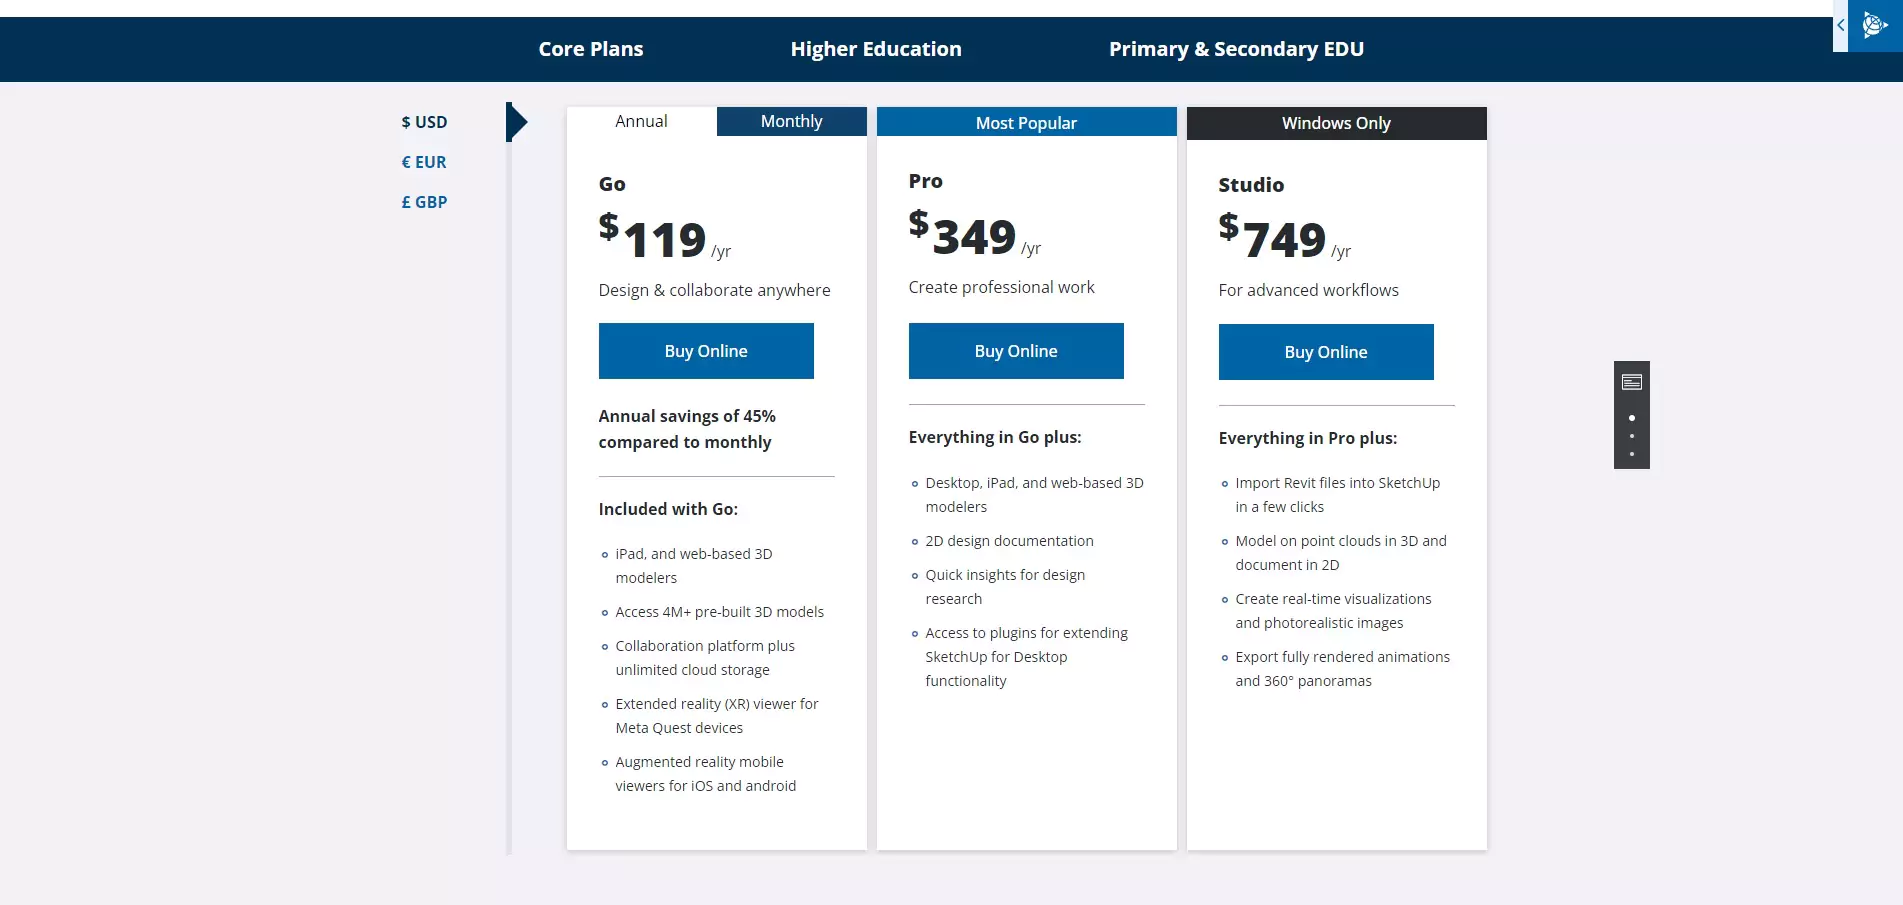Screen dimensions: 1903x905
Task: Jump to second section dot in page navigator
Action: click(1632, 436)
